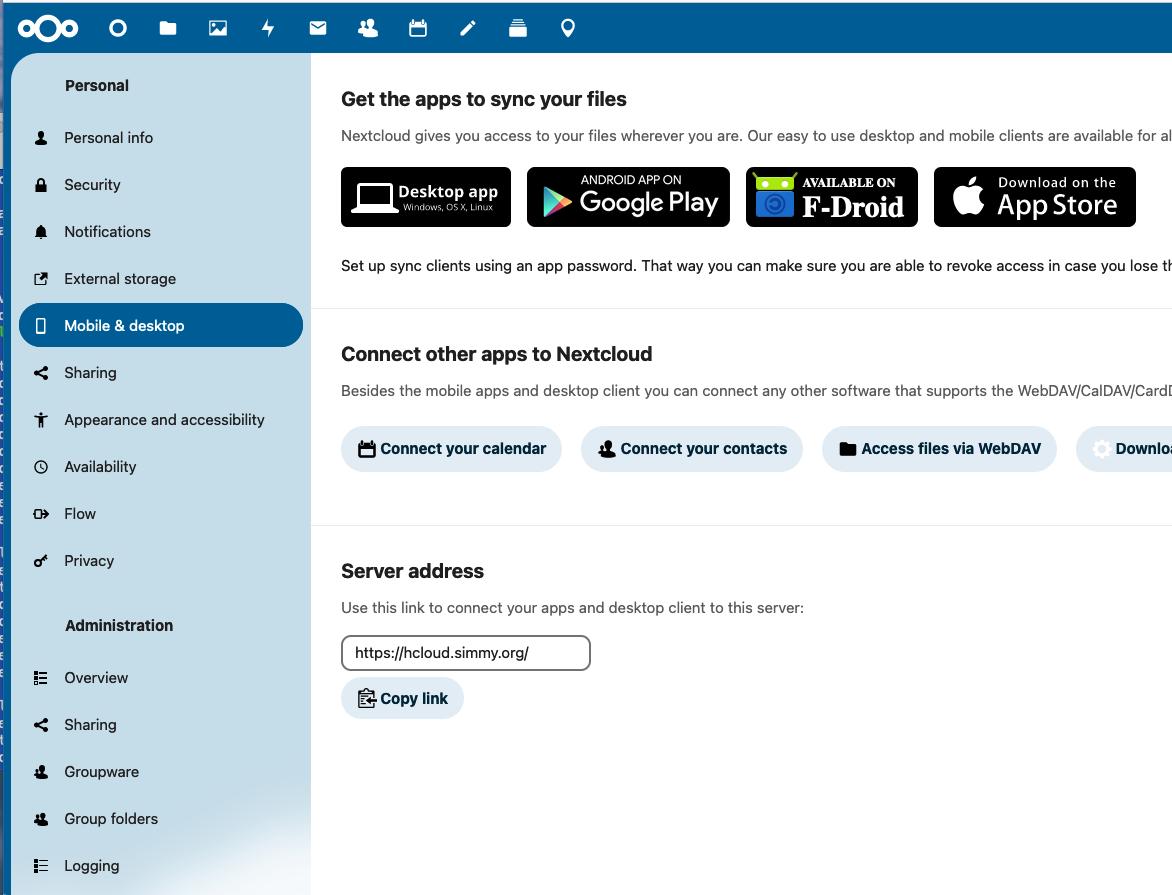Open Security settings section
The height and width of the screenshot is (895, 1172).
point(92,185)
